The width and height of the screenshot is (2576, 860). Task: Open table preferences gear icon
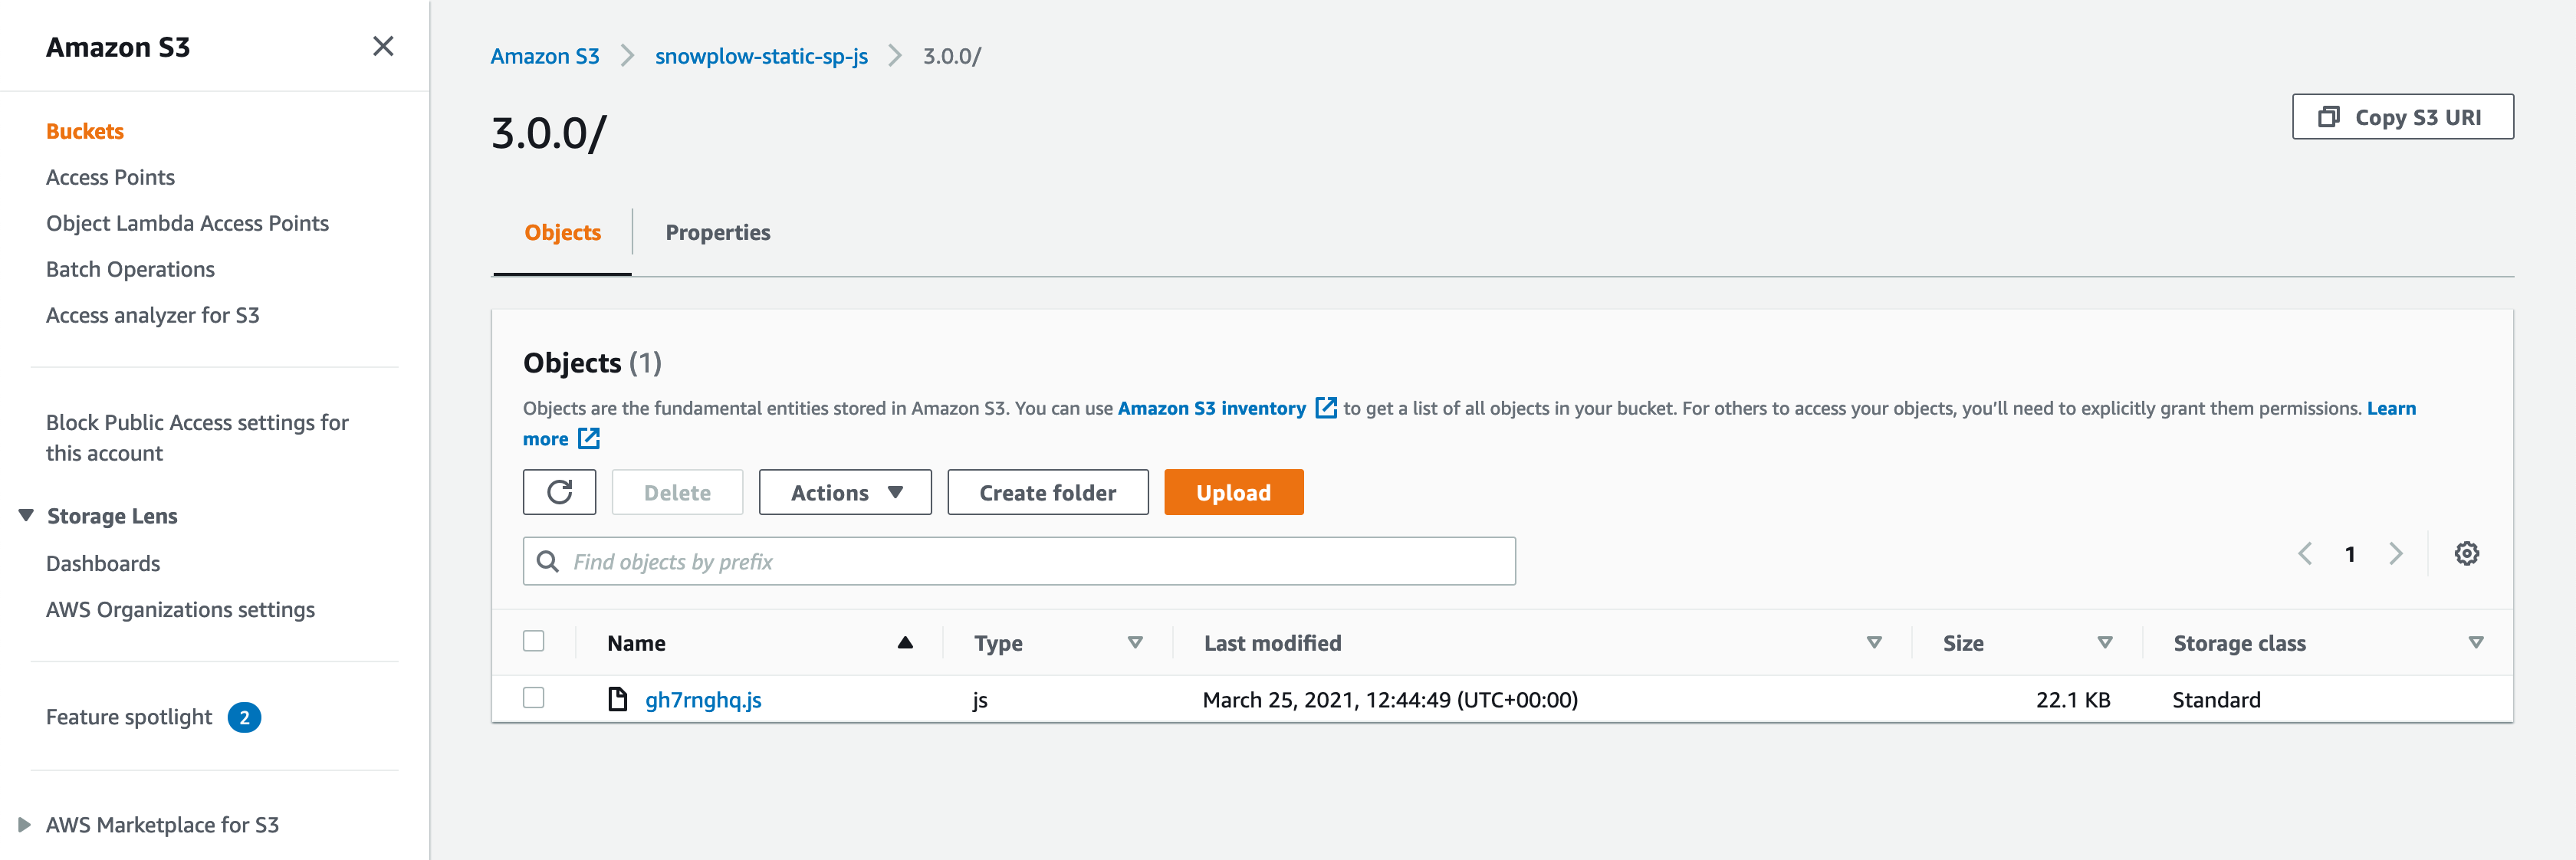[x=2466, y=554]
